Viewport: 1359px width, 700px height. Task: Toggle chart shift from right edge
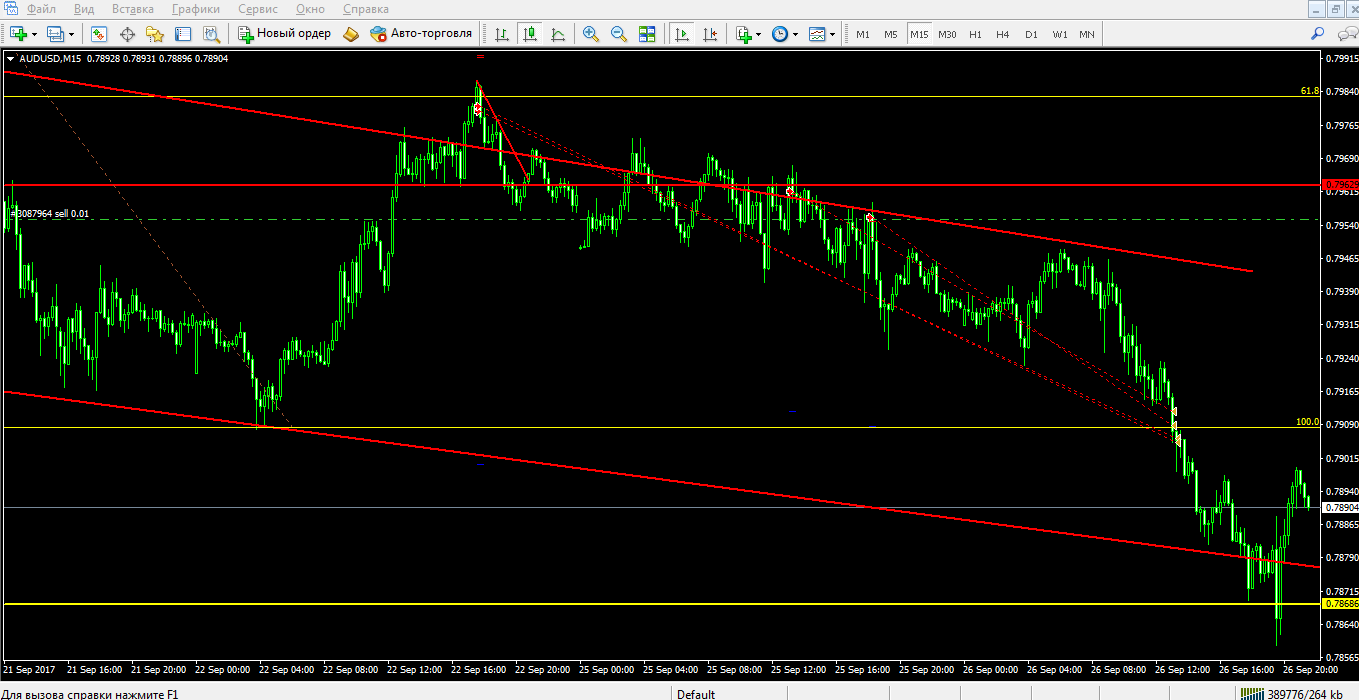click(710, 34)
